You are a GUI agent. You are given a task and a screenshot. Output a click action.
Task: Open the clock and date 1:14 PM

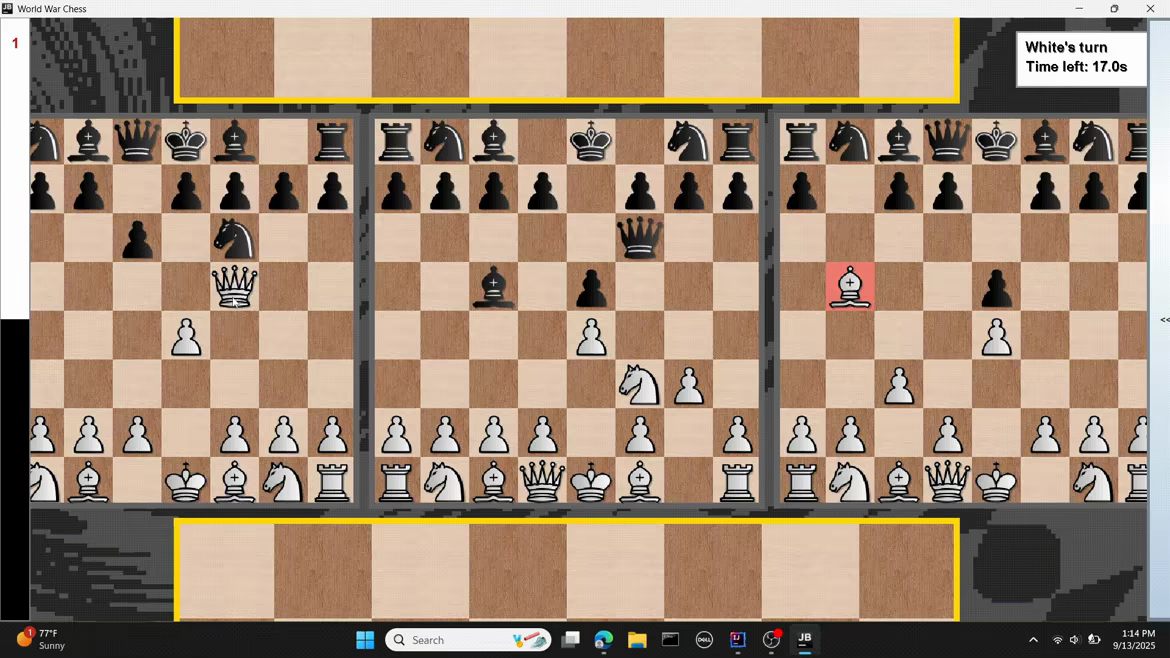1133,640
